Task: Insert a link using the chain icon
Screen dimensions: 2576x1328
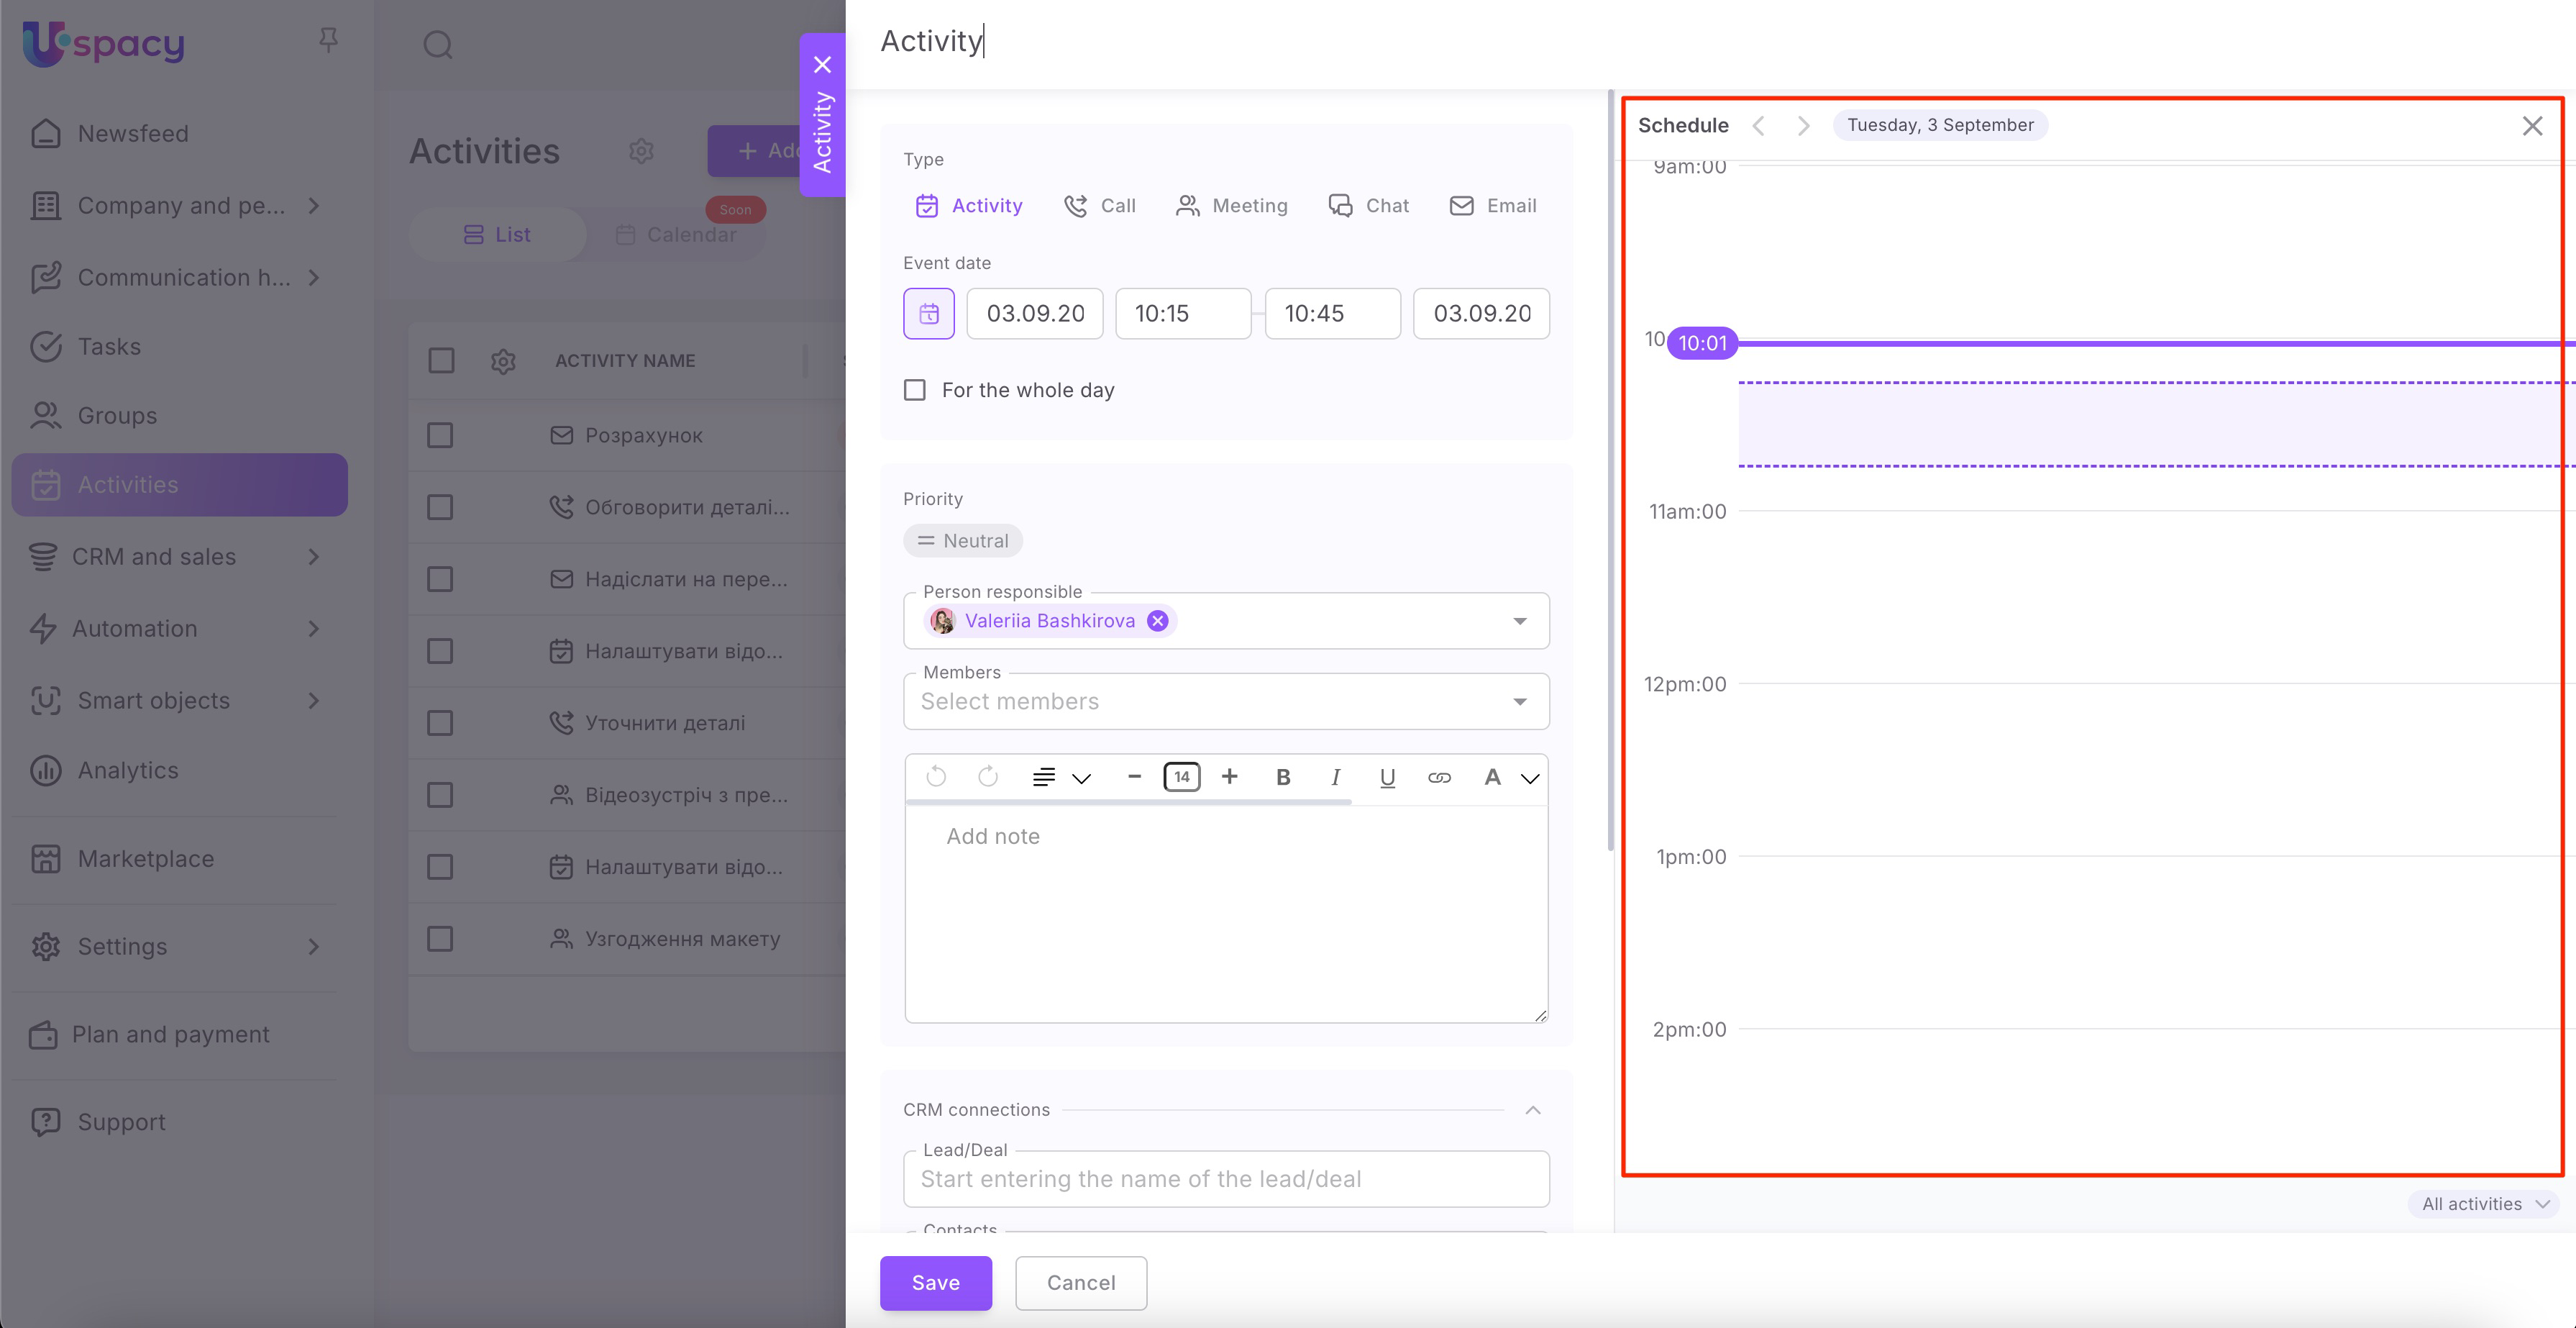Action: click(x=1439, y=777)
